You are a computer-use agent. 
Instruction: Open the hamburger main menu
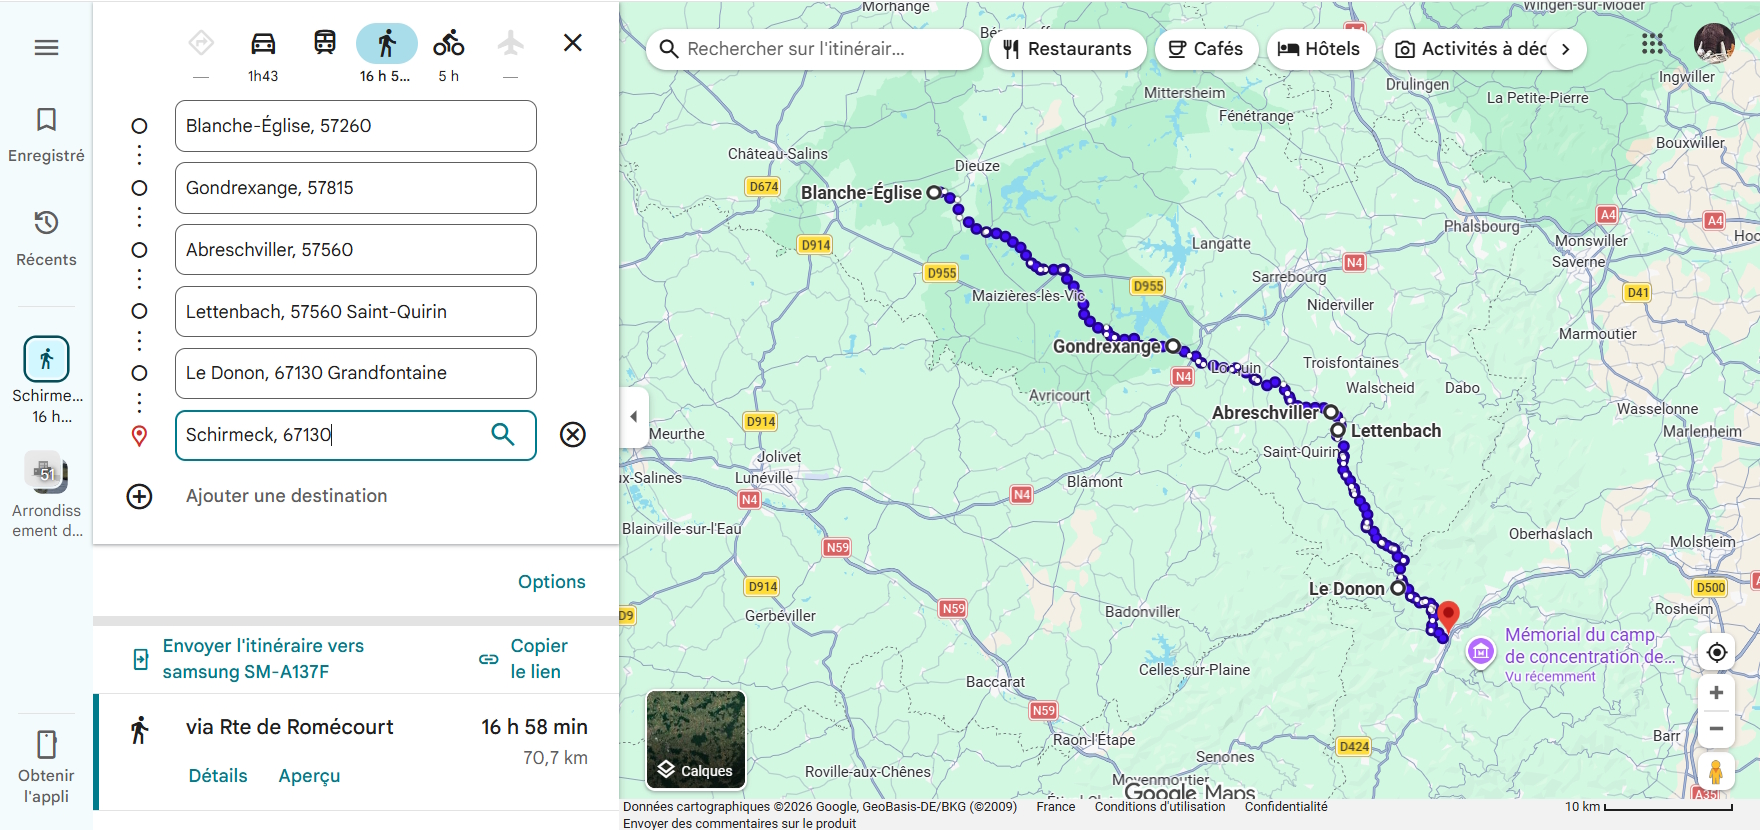pos(46,47)
